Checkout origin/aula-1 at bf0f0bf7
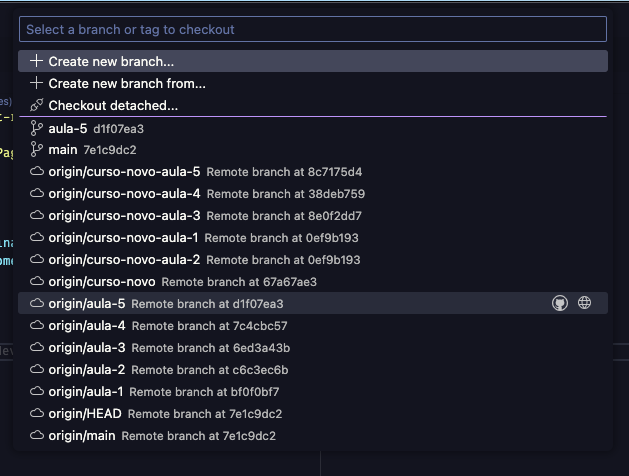The width and height of the screenshot is (629, 476). click(x=313, y=392)
